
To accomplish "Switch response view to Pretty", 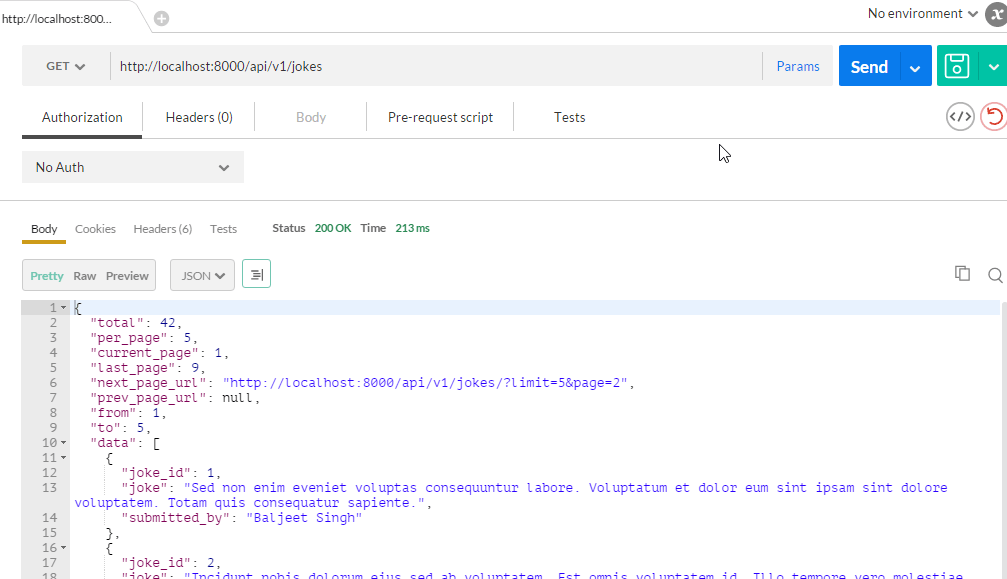I will 47,276.
